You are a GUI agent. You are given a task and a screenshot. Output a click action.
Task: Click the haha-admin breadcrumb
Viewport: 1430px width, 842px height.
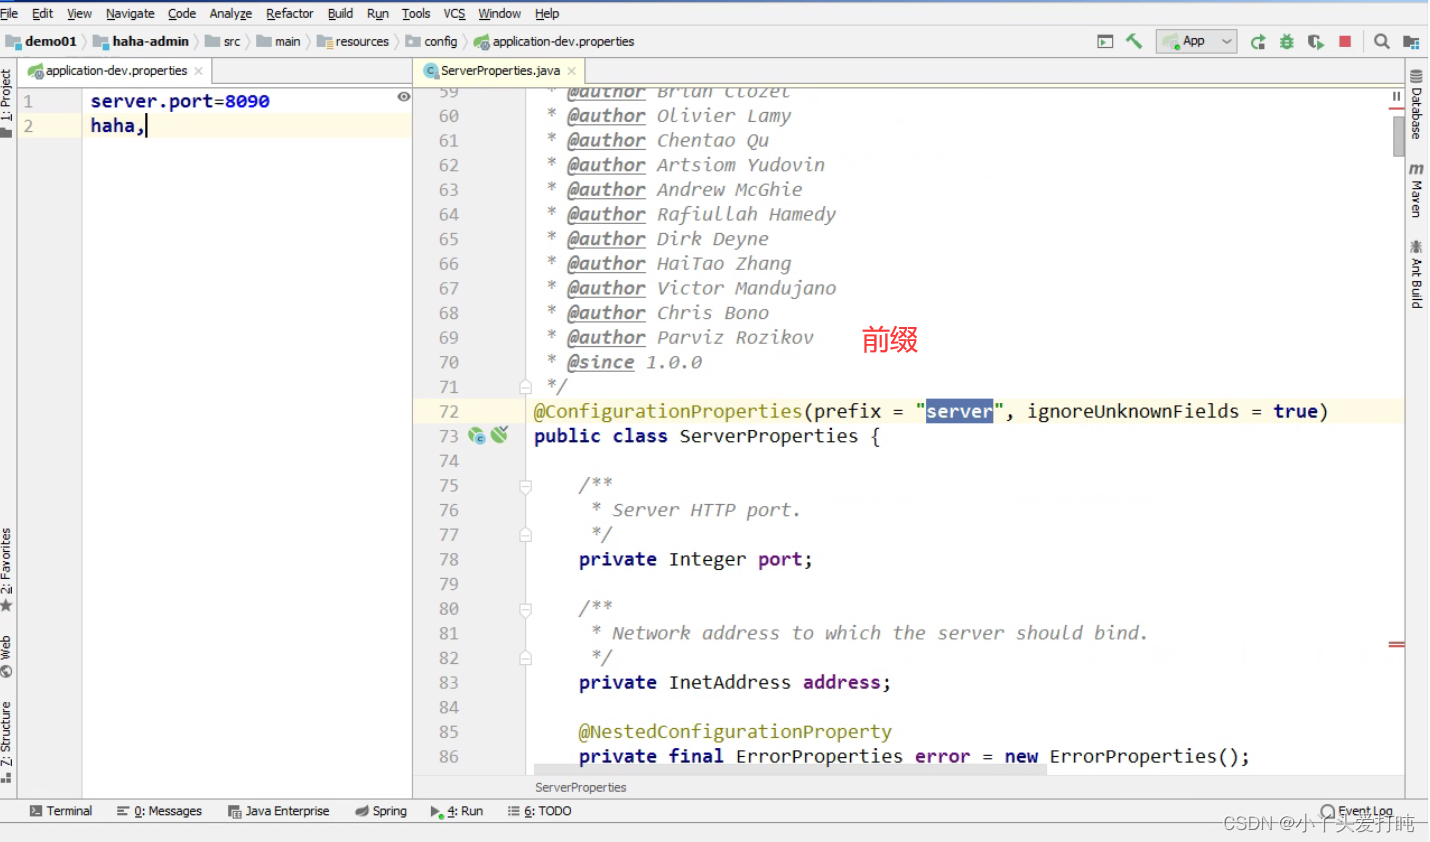coord(141,41)
